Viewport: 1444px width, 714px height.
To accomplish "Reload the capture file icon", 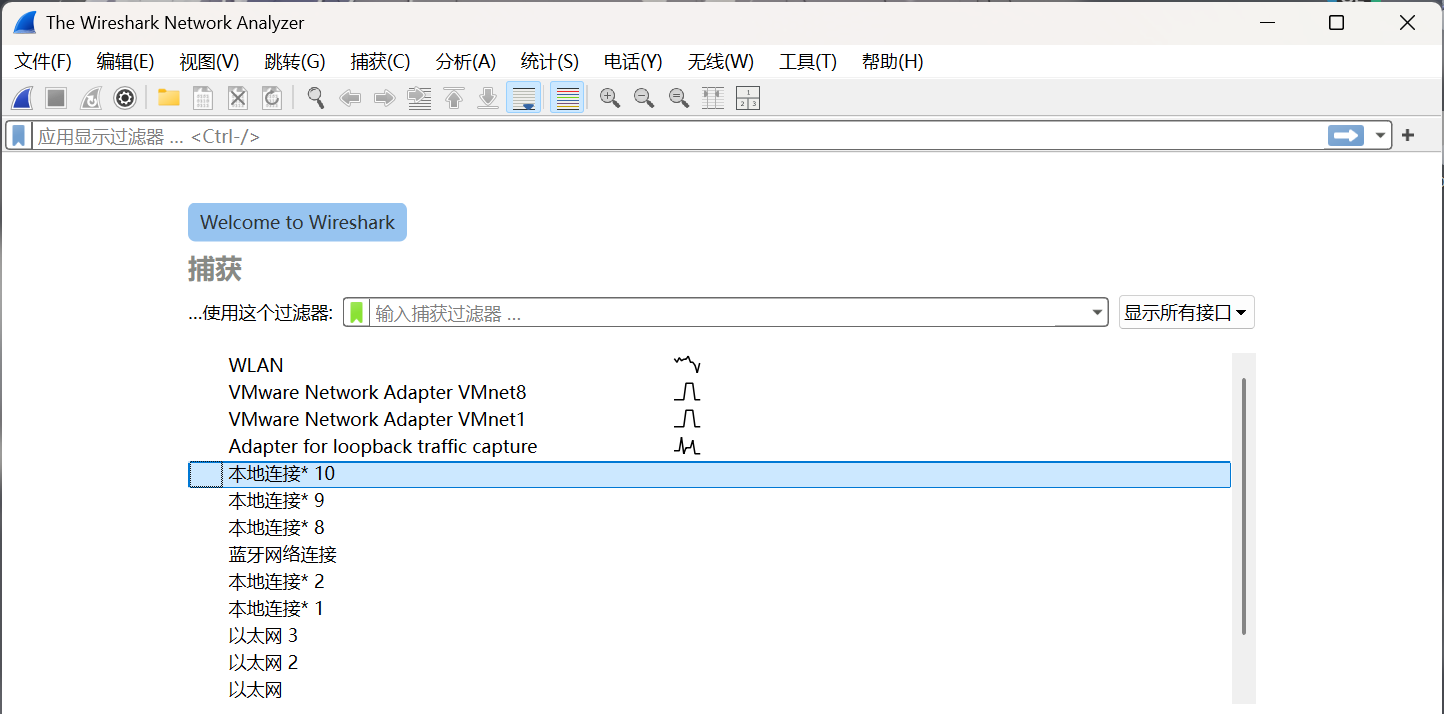I will (271, 98).
